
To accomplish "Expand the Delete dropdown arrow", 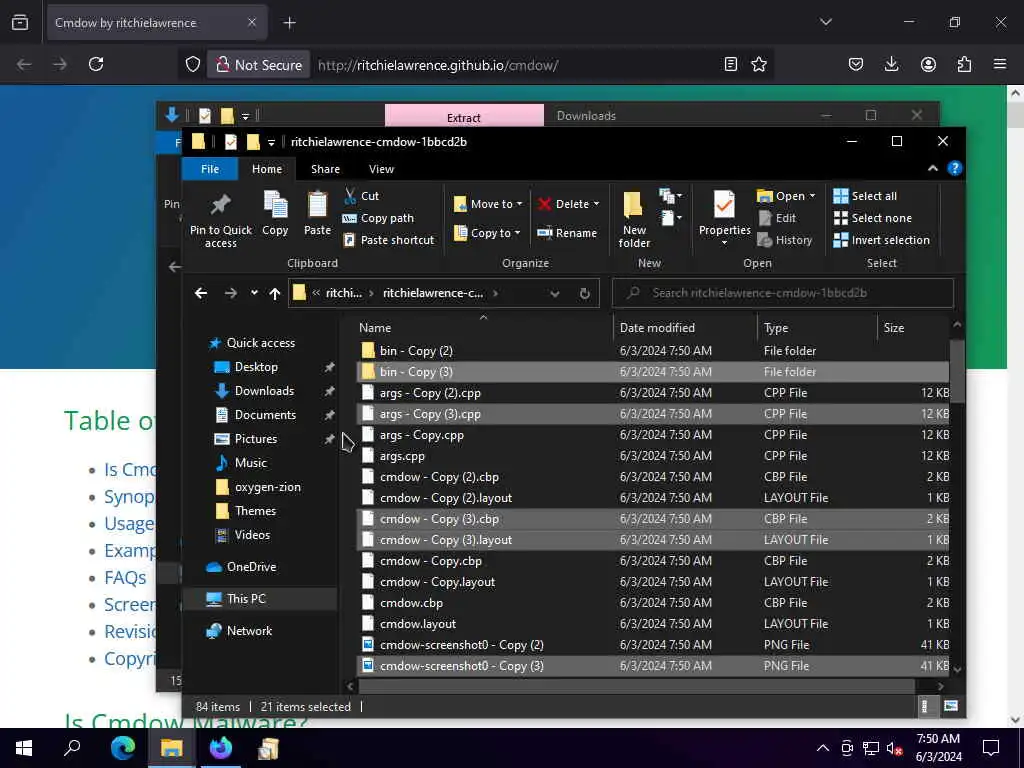I will [596, 204].
